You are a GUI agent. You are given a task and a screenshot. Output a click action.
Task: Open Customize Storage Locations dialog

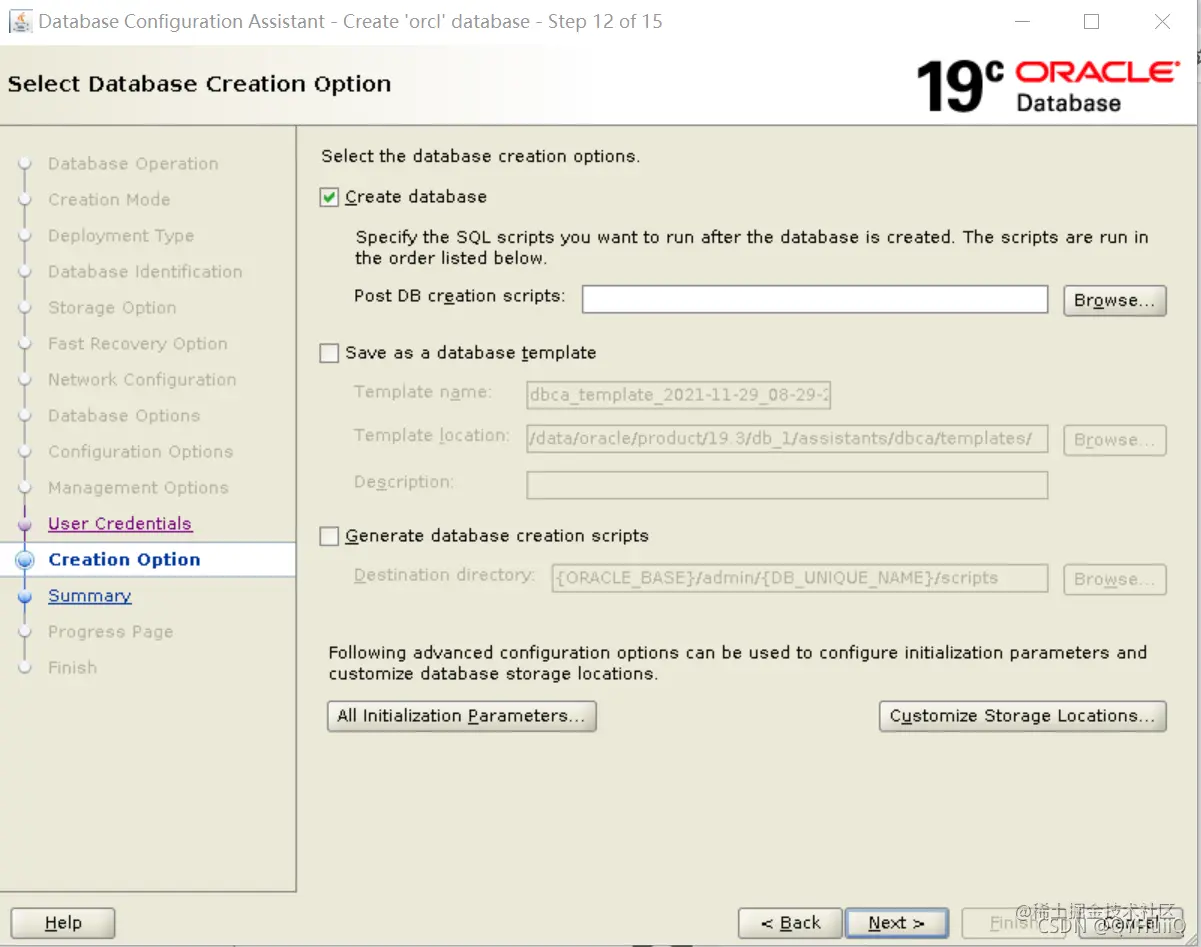[1023, 716]
